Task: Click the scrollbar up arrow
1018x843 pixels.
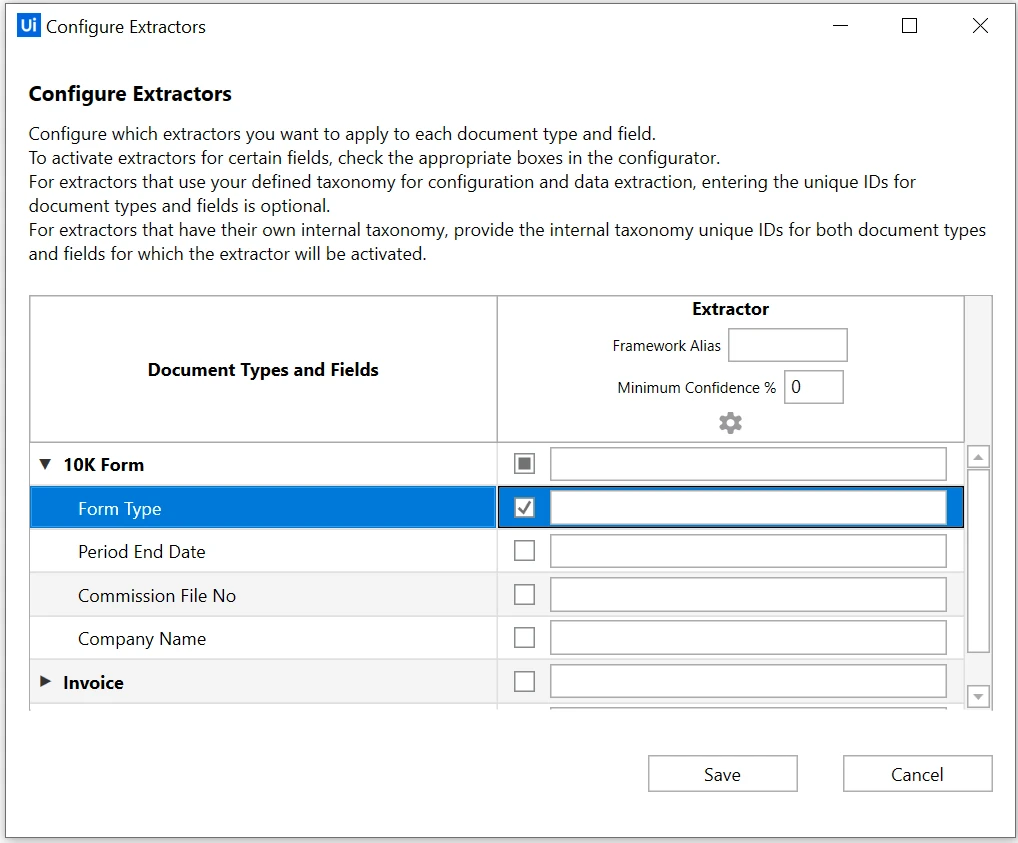Action: [978, 457]
